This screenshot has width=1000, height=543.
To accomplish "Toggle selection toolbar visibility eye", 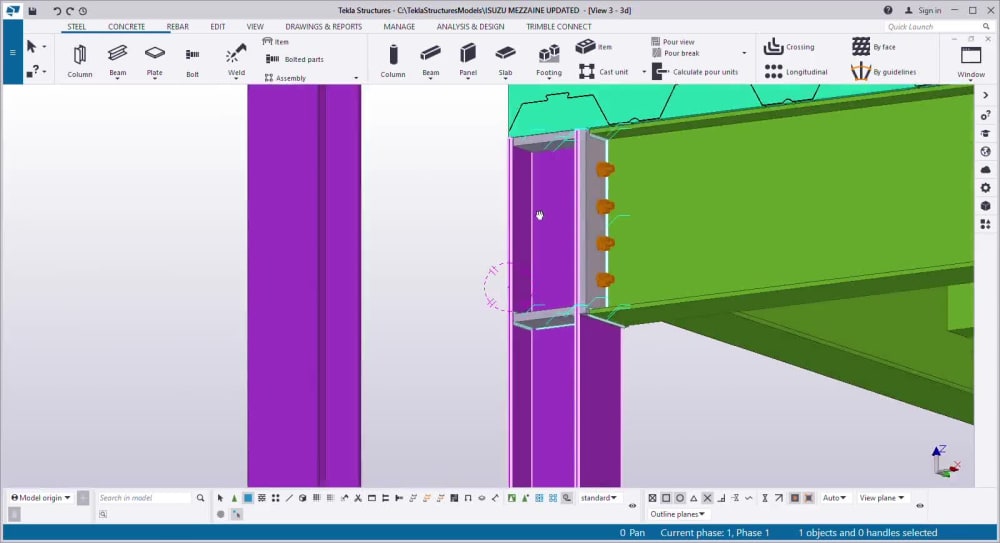I will 632,505.
